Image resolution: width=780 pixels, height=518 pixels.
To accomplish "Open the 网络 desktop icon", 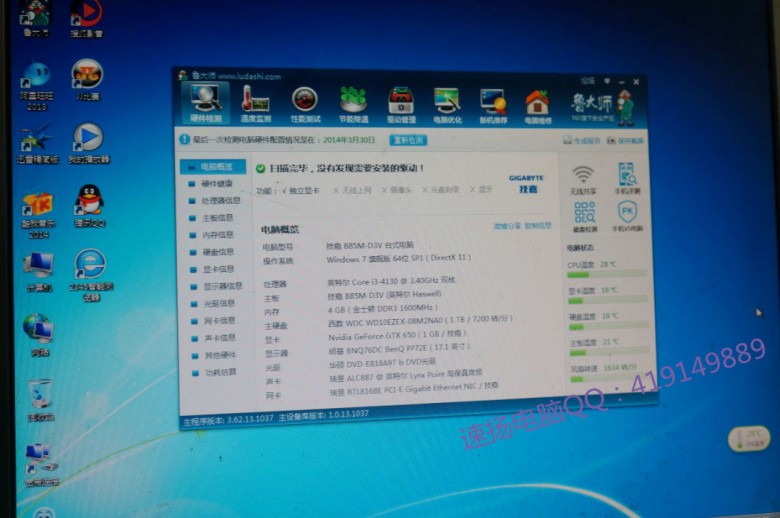I will (x=39, y=335).
